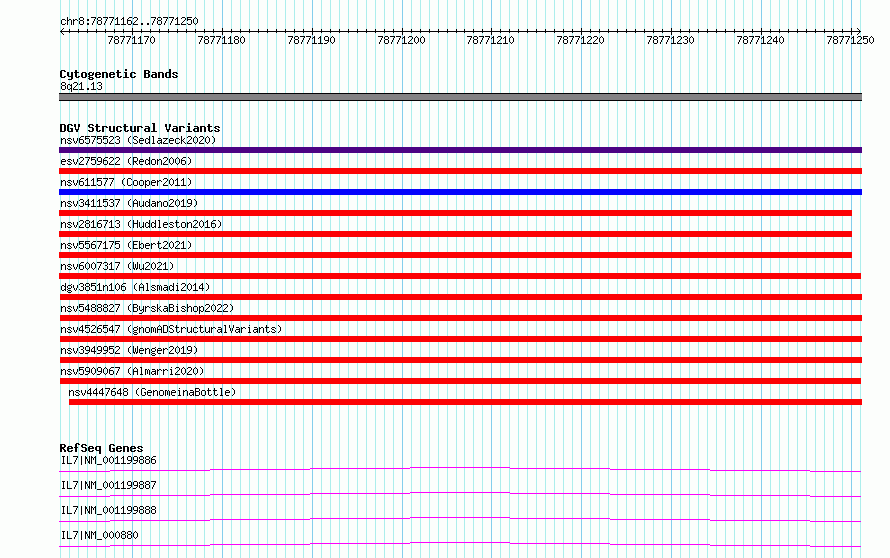The width and height of the screenshot is (890, 558).
Task: Click the red nsv5488827 variant bar
Action: tap(460, 318)
